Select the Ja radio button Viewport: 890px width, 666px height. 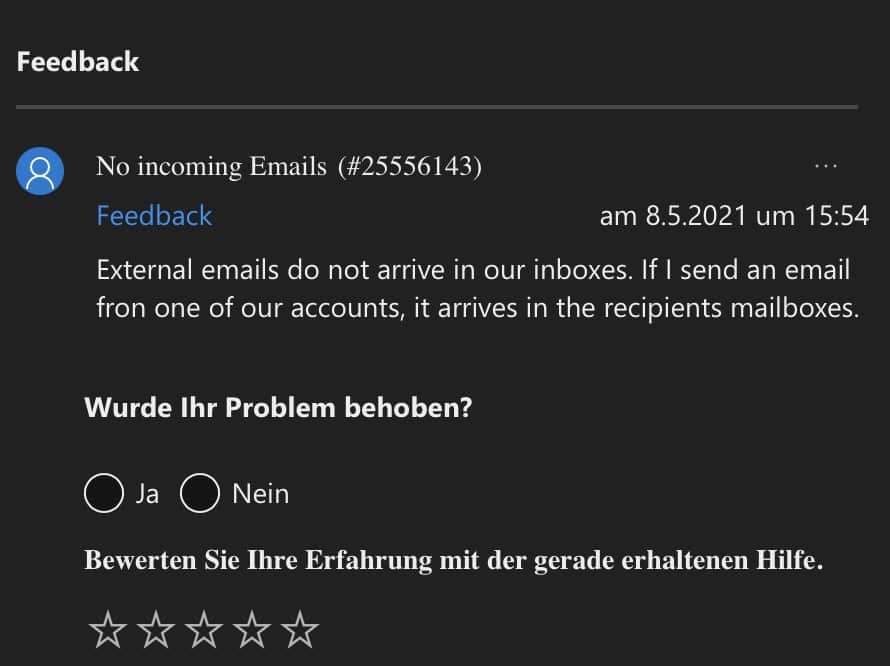pos(104,493)
